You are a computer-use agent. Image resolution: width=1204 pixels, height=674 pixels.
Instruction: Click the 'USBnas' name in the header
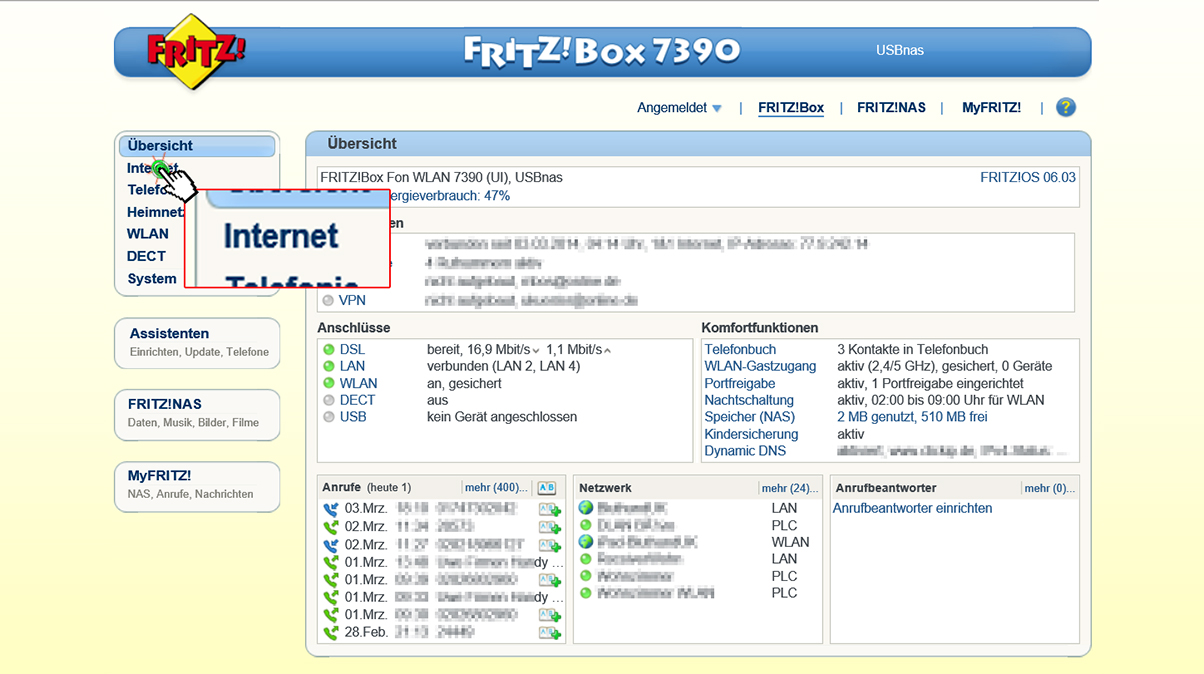click(x=900, y=50)
